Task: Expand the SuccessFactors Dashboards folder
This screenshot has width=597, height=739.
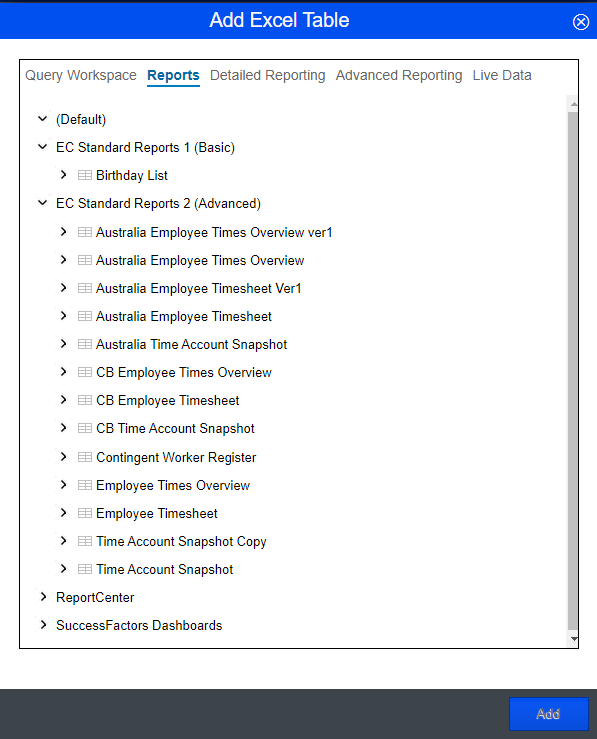Action: [x=43, y=625]
